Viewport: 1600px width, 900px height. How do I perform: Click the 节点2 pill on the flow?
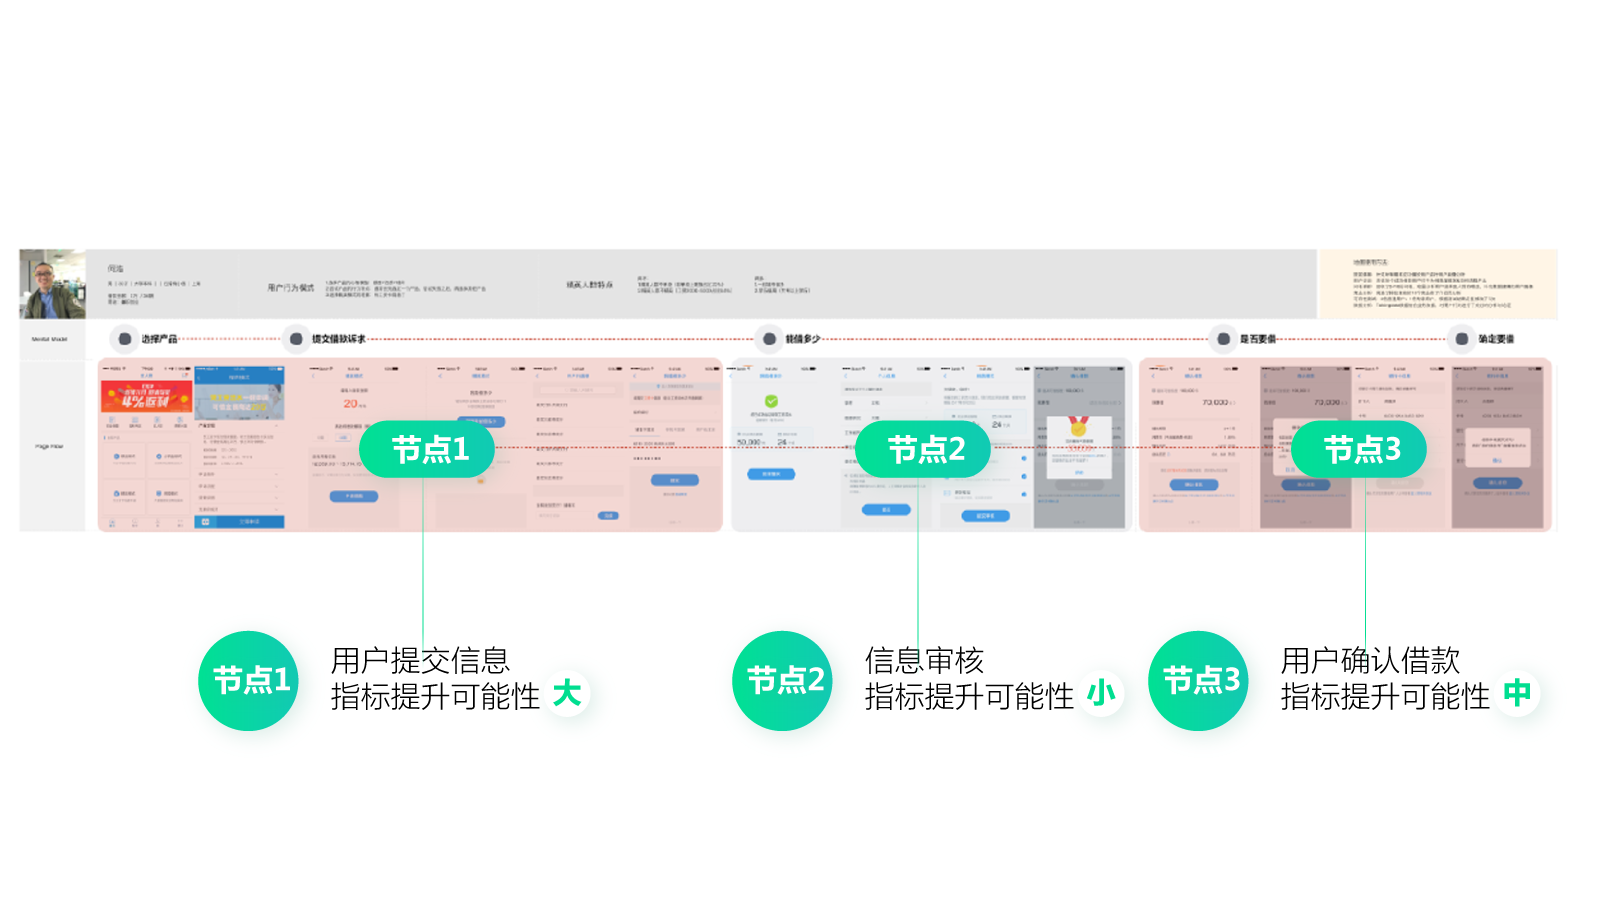click(x=924, y=449)
